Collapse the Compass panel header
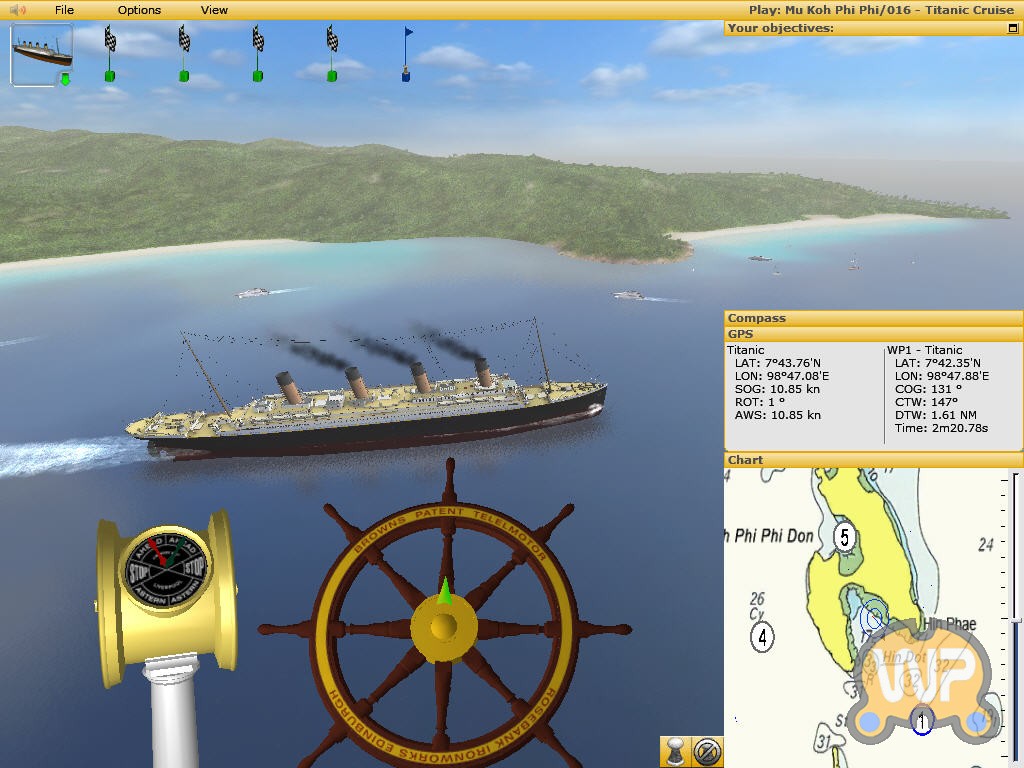 (872, 318)
